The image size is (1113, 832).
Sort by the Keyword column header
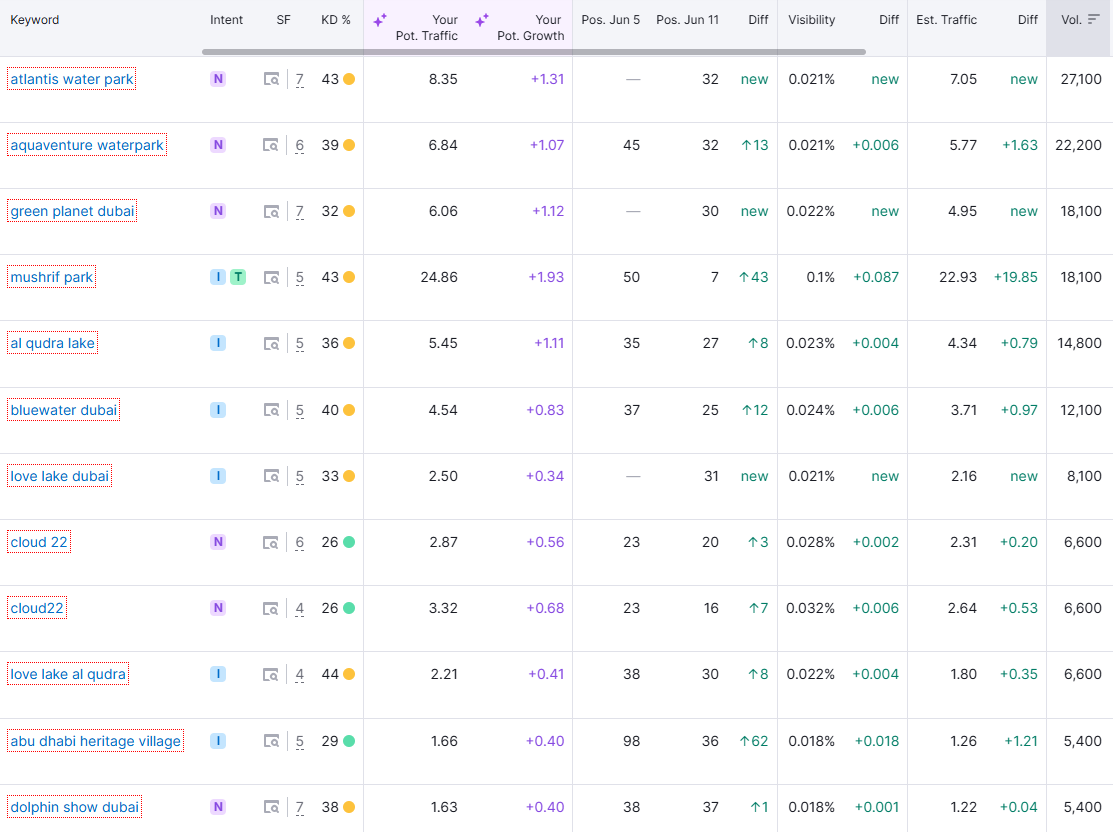tap(35, 20)
